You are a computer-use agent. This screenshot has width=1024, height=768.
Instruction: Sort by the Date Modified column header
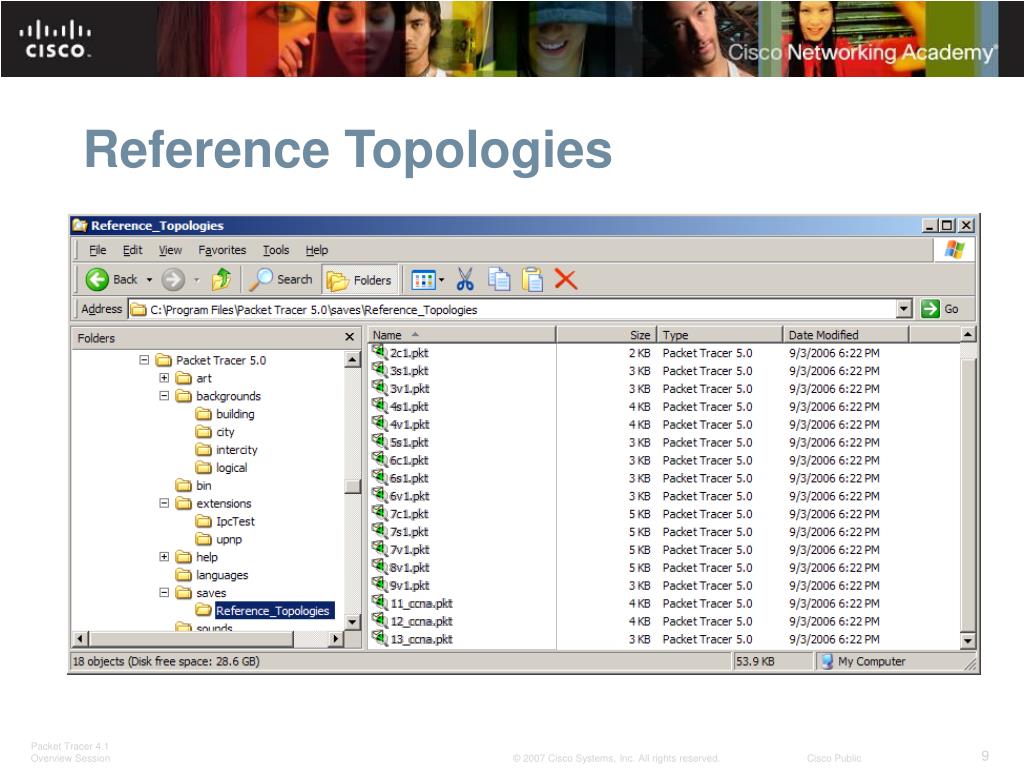click(846, 335)
